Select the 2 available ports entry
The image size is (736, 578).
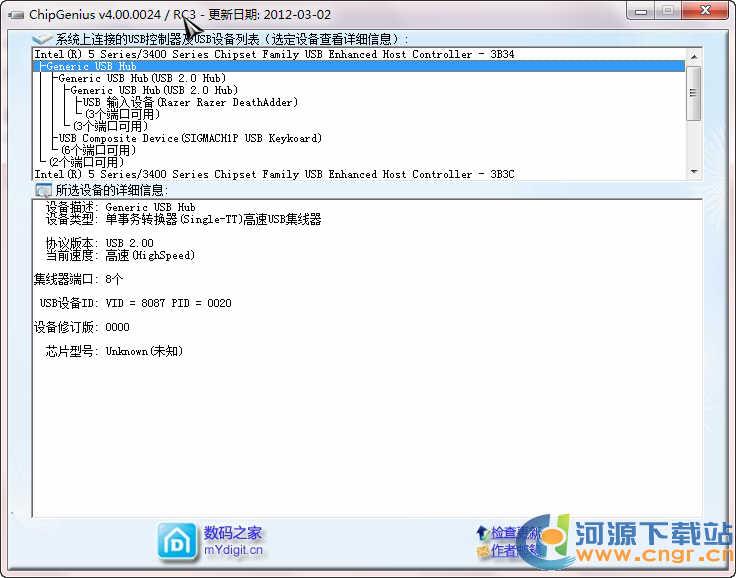(86, 163)
